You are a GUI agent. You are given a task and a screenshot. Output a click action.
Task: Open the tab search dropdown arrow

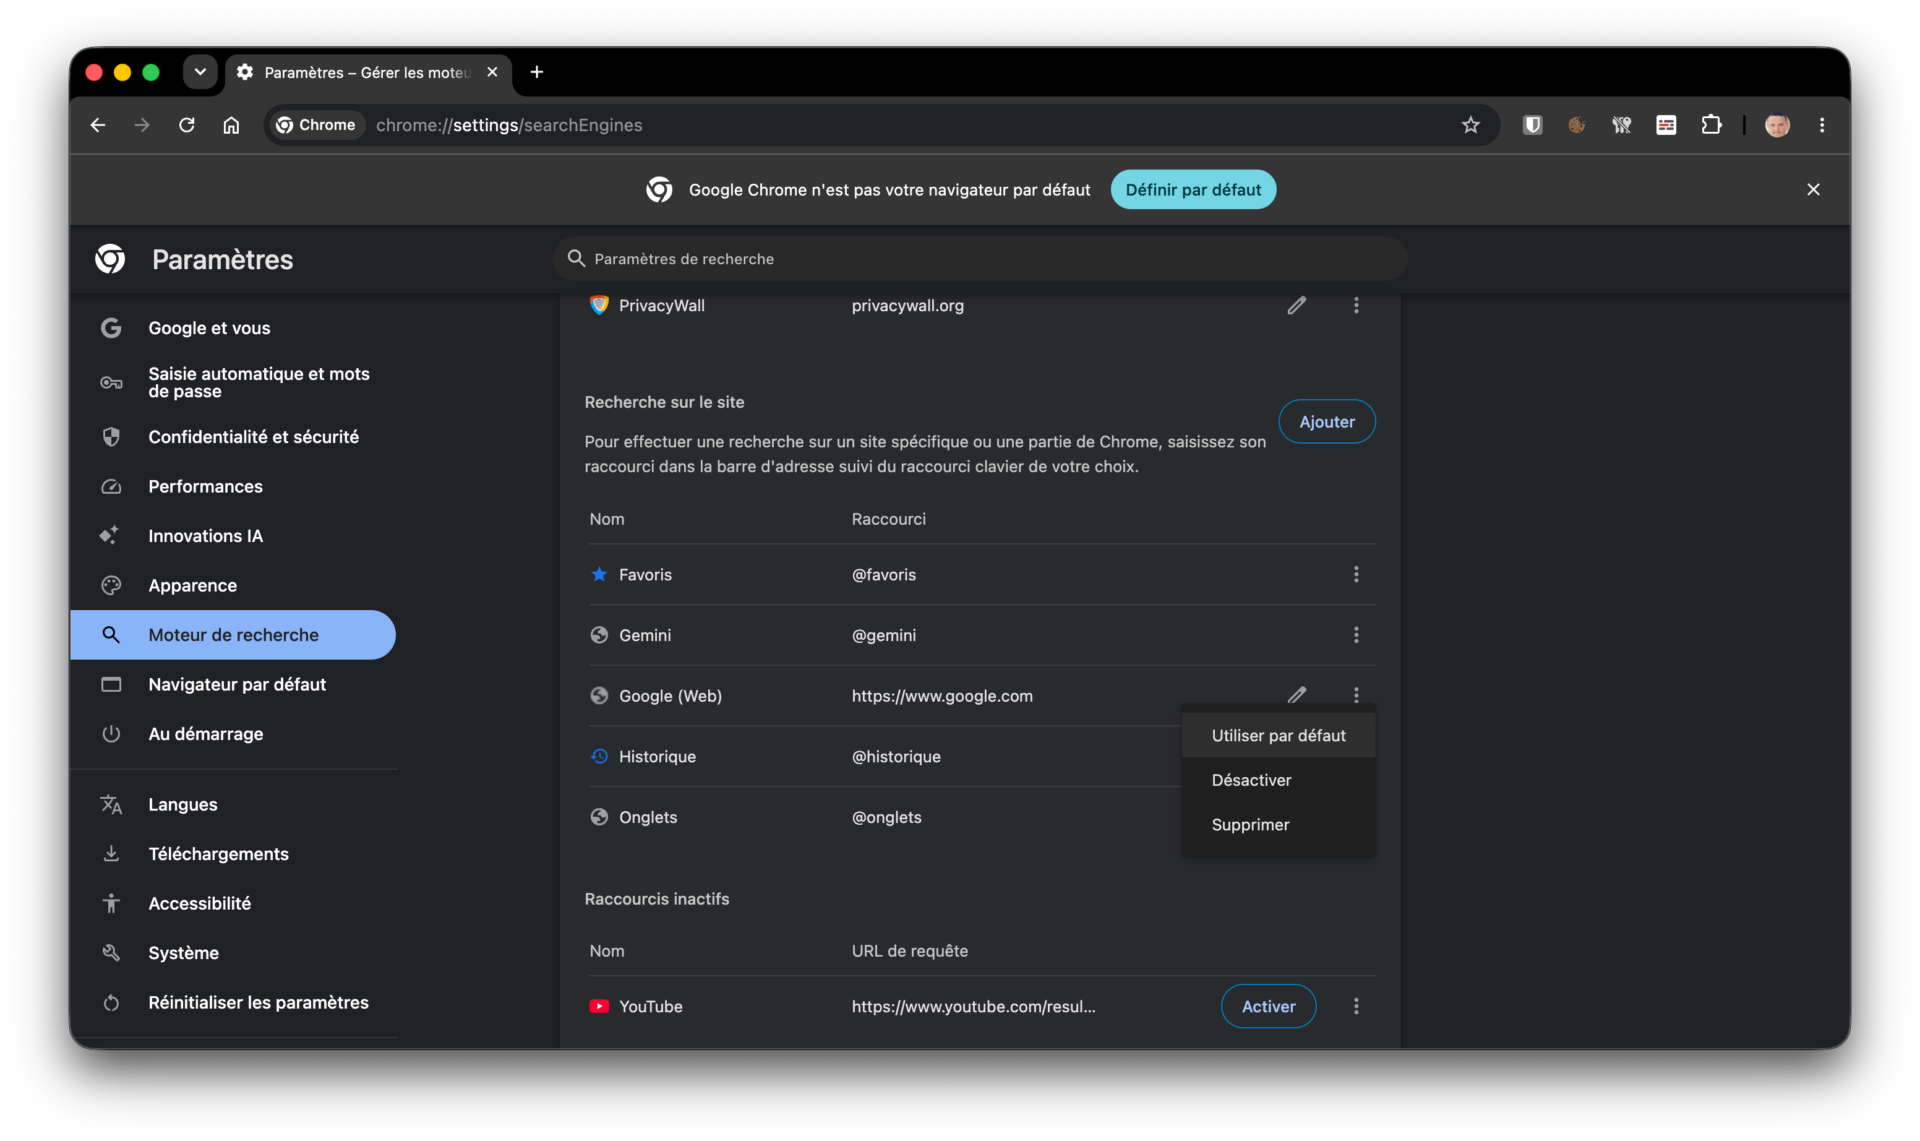(200, 72)
